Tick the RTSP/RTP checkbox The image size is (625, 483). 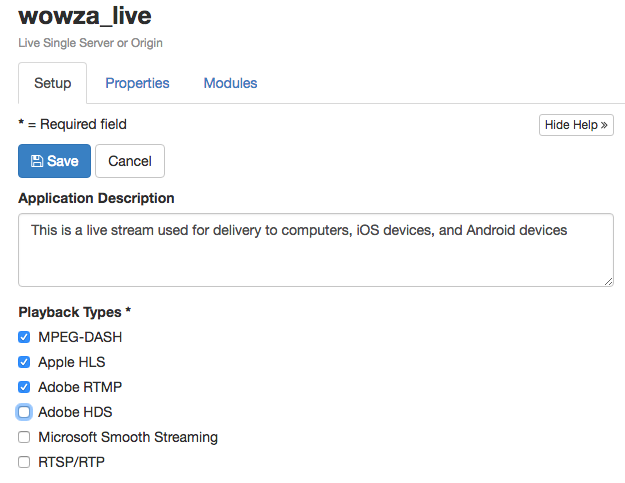pyautogui.click(x=24, y=462)
